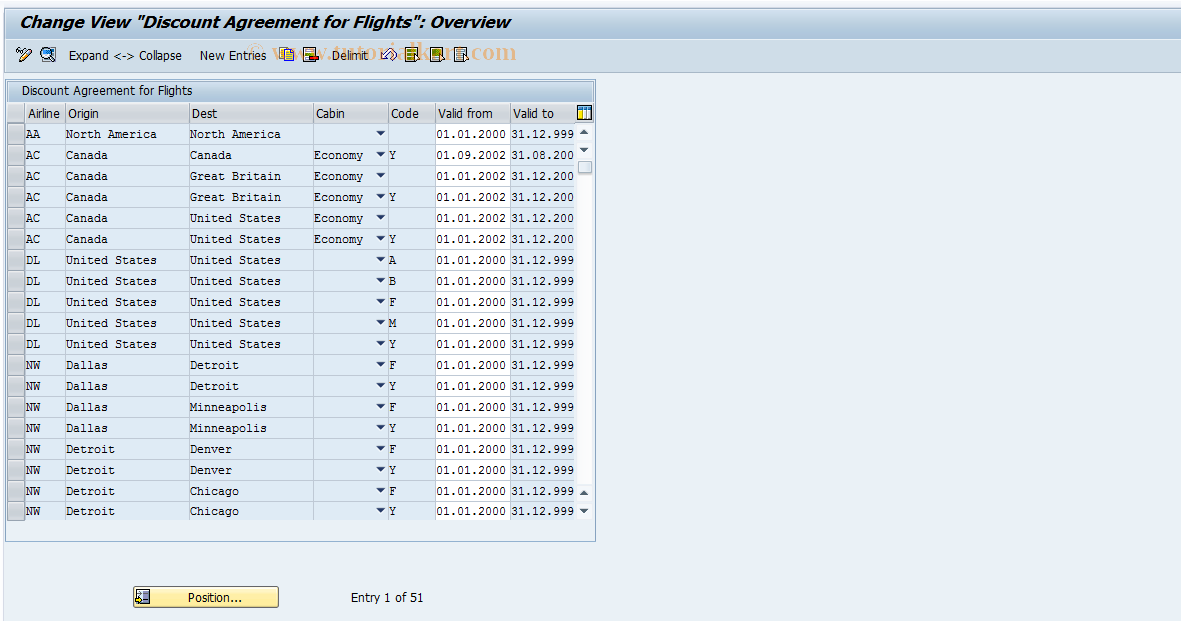Click Delimit toolbar button
Screen dimensions: 1181x621
coord(349,56)
